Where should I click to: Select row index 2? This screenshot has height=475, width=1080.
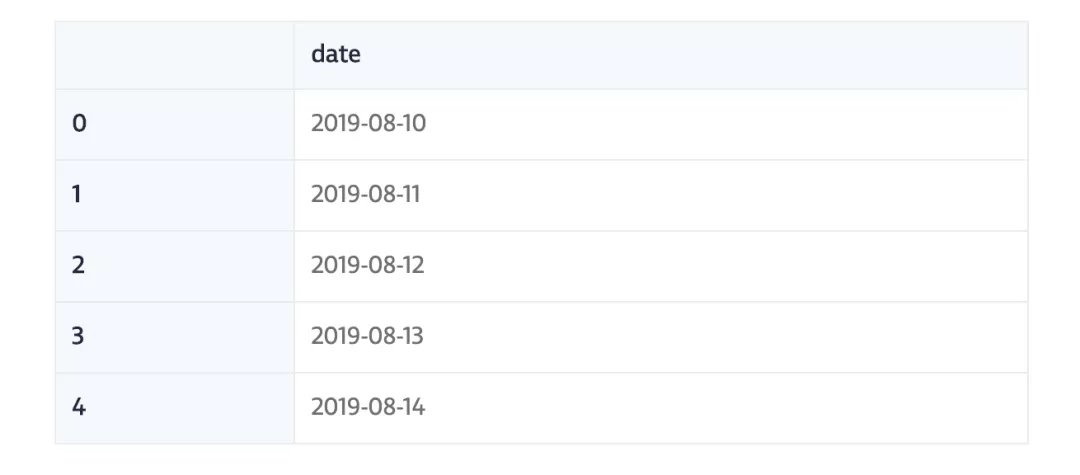pyautogui.click(x=79, y=265)
